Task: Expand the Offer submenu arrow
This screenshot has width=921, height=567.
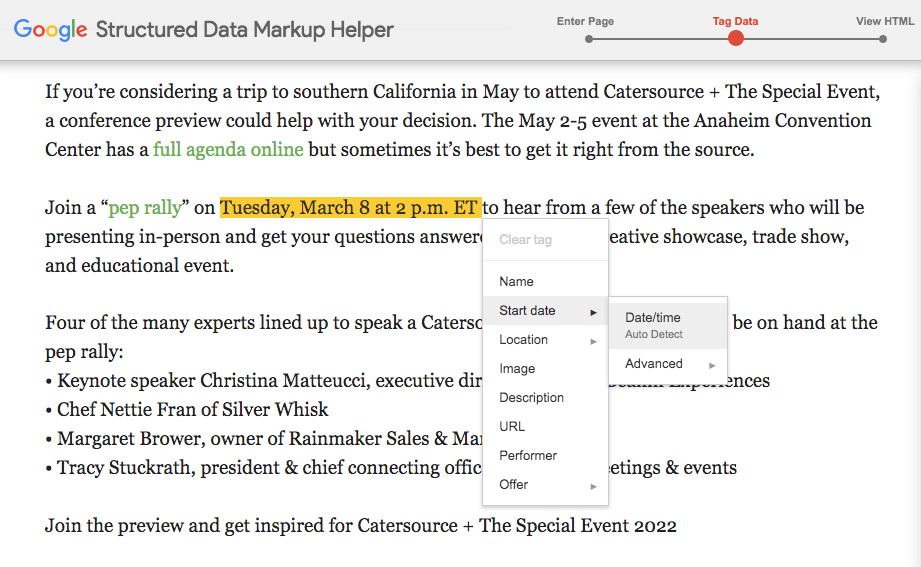Action: coord(593,486)
